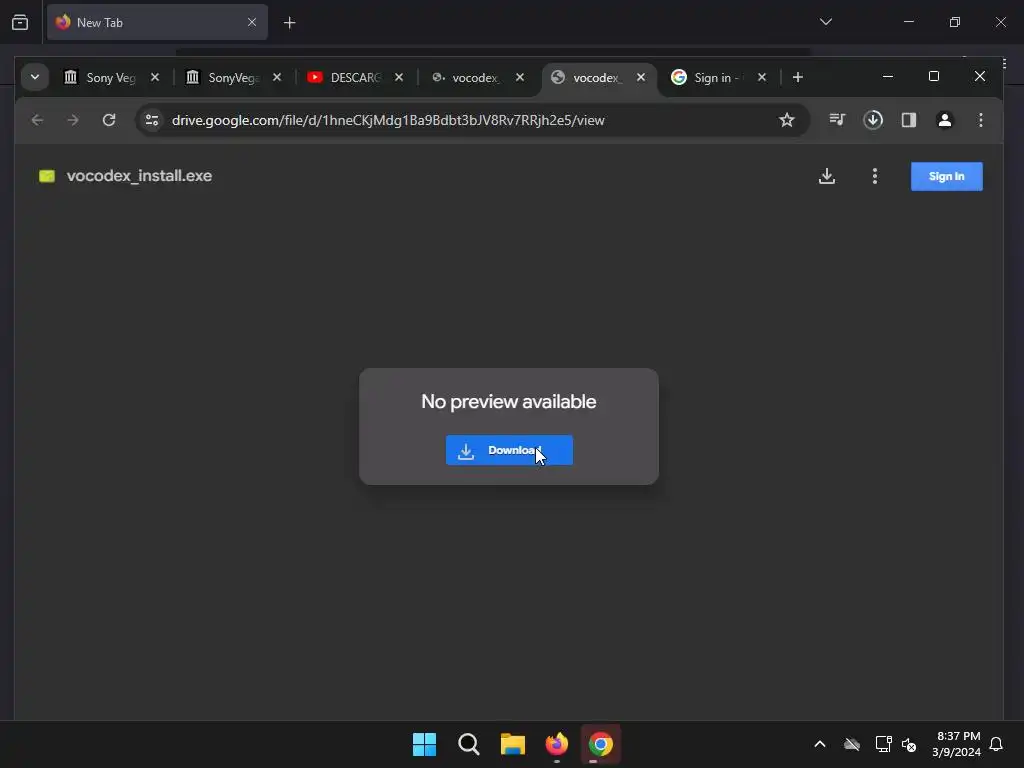Viewport: 1024px width, 768px height.
Task: Click the Drive header download icon
Action: (x=827, y=176)
